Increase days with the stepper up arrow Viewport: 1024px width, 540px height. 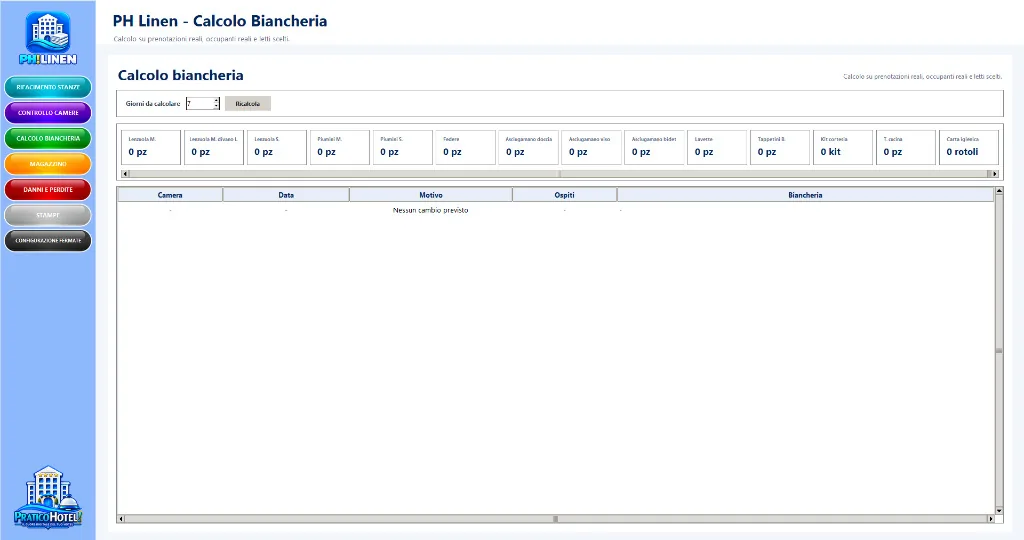tap(216, 101)
